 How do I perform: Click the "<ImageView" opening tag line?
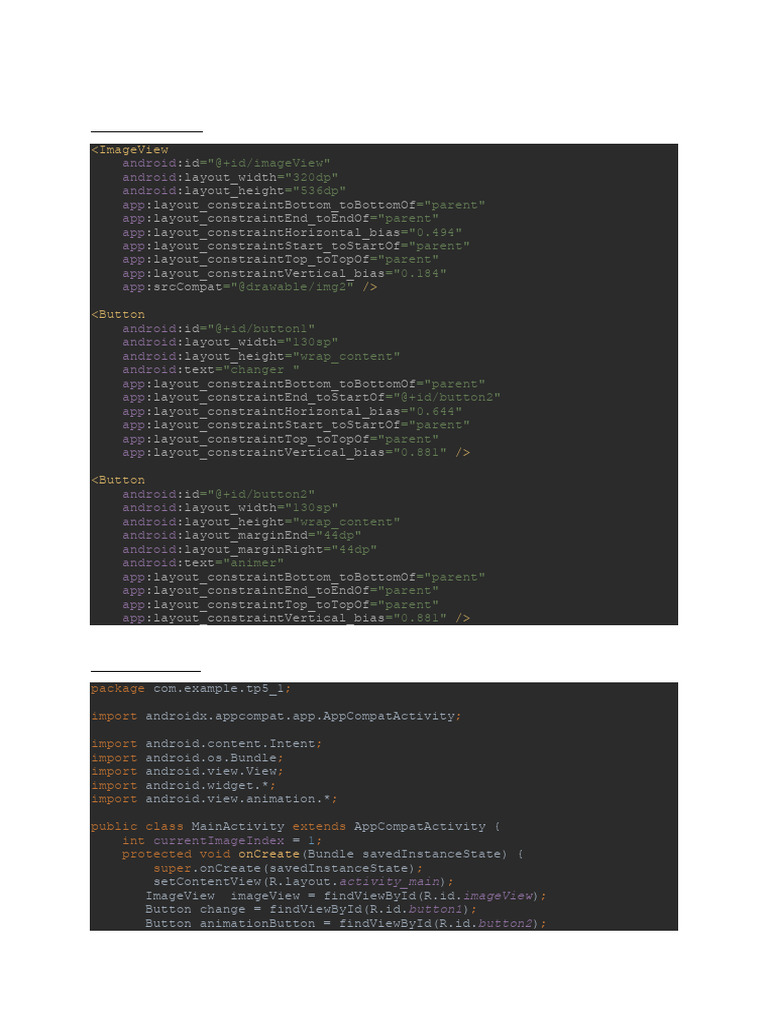[x=130, y=150]
